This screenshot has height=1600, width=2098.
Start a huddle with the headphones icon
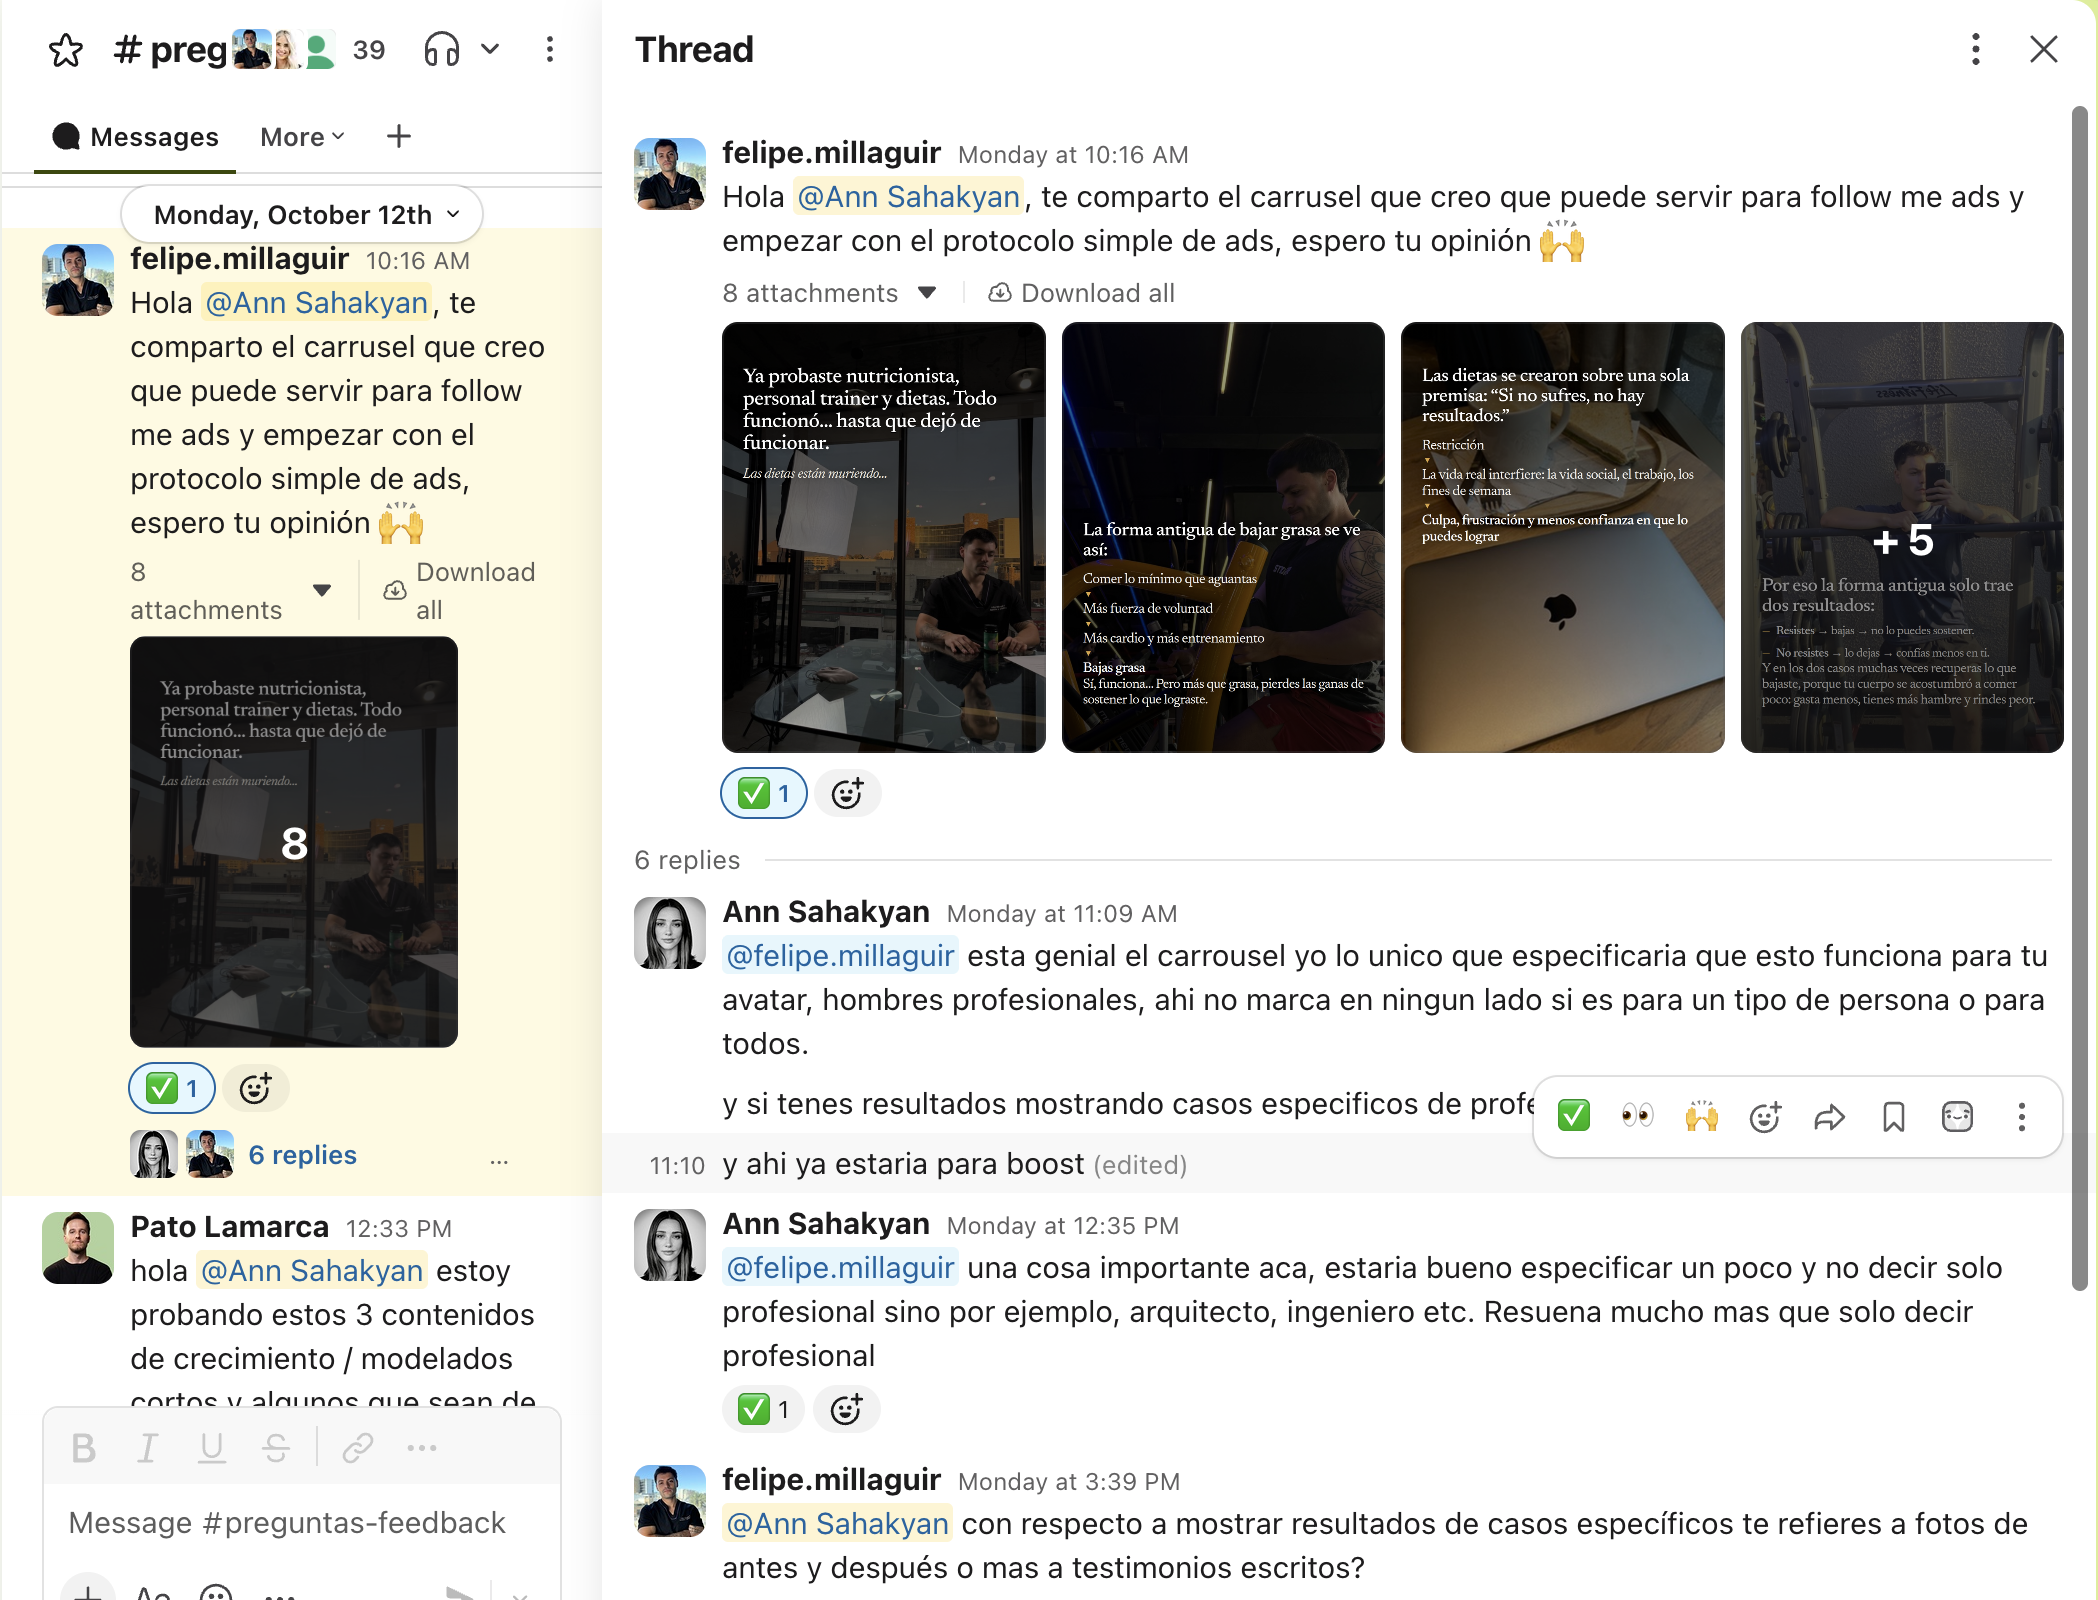[x=441, y=49]
